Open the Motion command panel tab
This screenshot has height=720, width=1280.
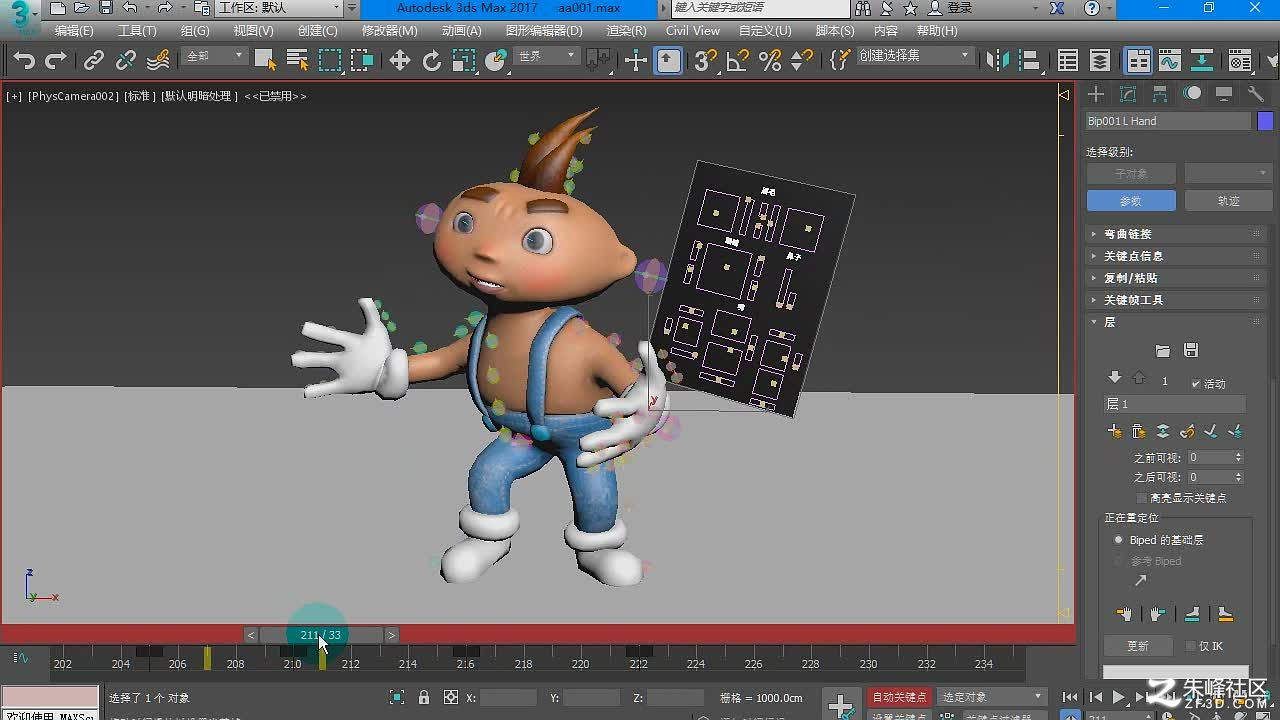pyautogui.click(x=1192, y=94)
